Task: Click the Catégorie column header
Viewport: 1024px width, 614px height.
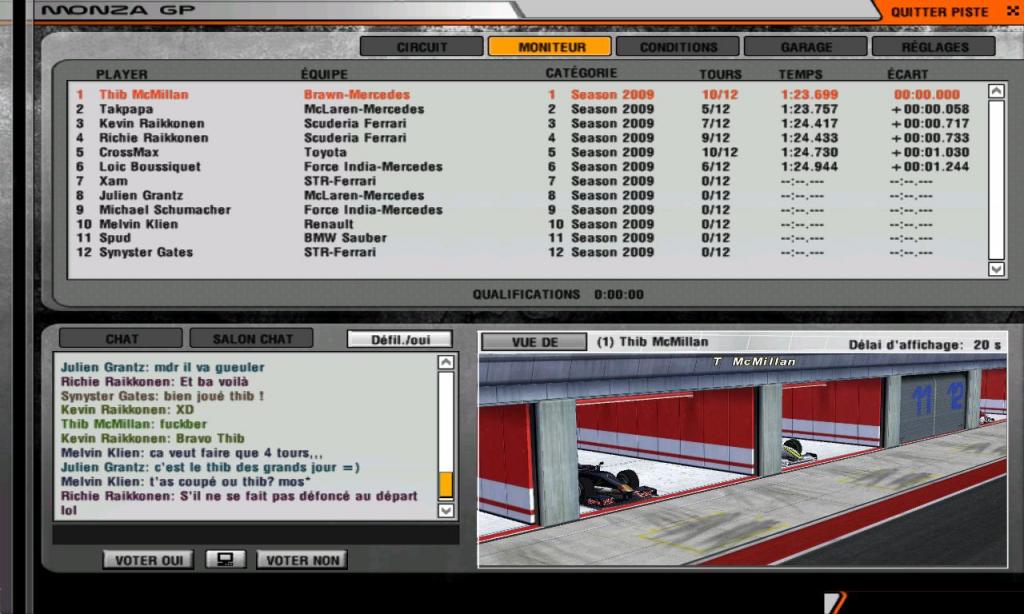Action: (x=581, y=73)
